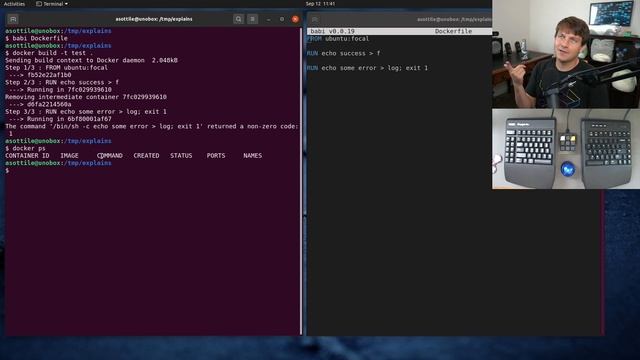Click the IMAGE column header
Screen dimensions: 640x360
pos(69,156)
